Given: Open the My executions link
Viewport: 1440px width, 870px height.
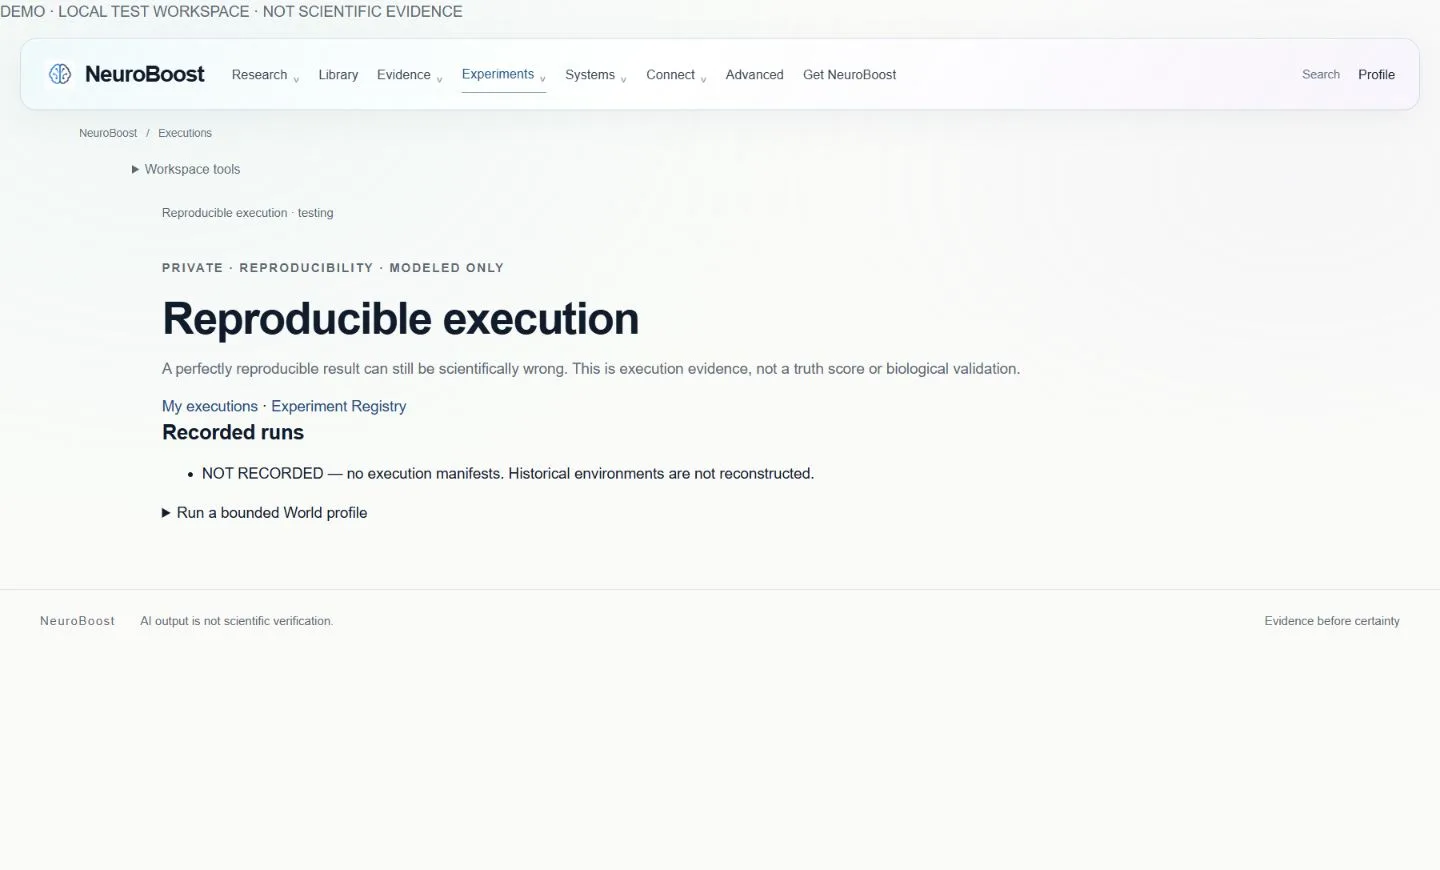Looking at the screenshot, I should coord(210,406).
